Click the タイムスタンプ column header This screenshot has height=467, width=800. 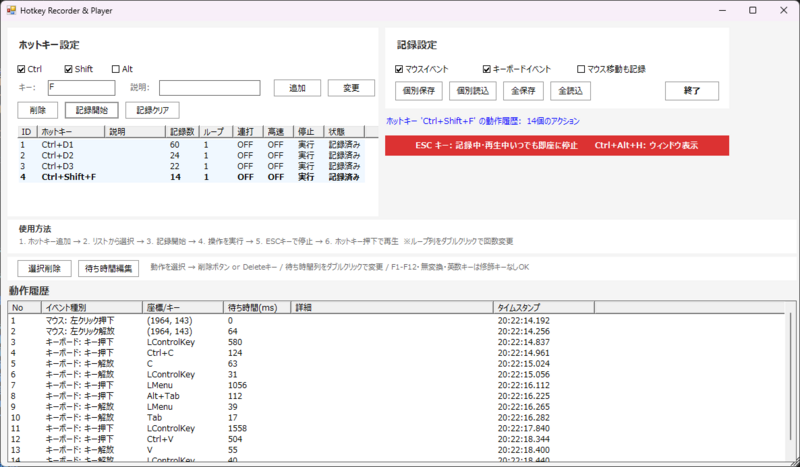(x=520, y=307)
